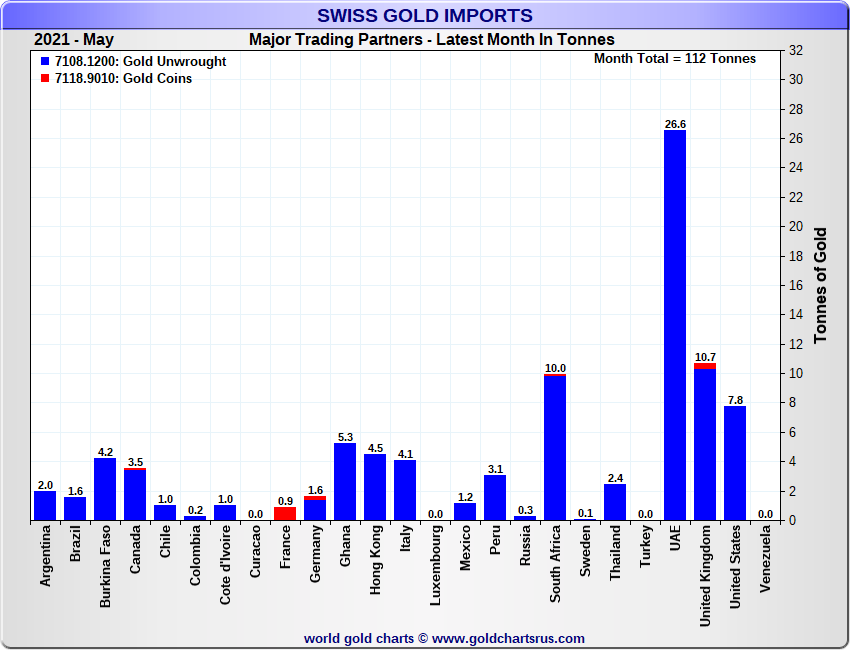Click the Thailand bar at 2.4 tonnes

pyautogui.click(x=615, y=502)
